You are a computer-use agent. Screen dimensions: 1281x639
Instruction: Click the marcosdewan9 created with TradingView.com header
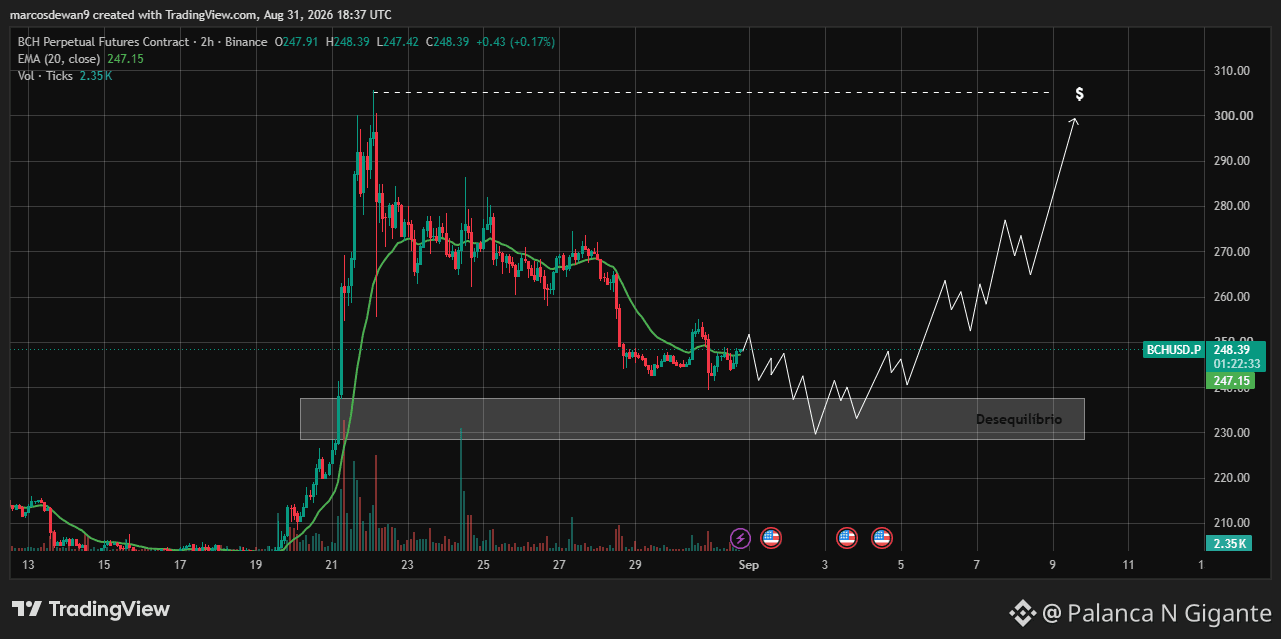tap(201, 14)
